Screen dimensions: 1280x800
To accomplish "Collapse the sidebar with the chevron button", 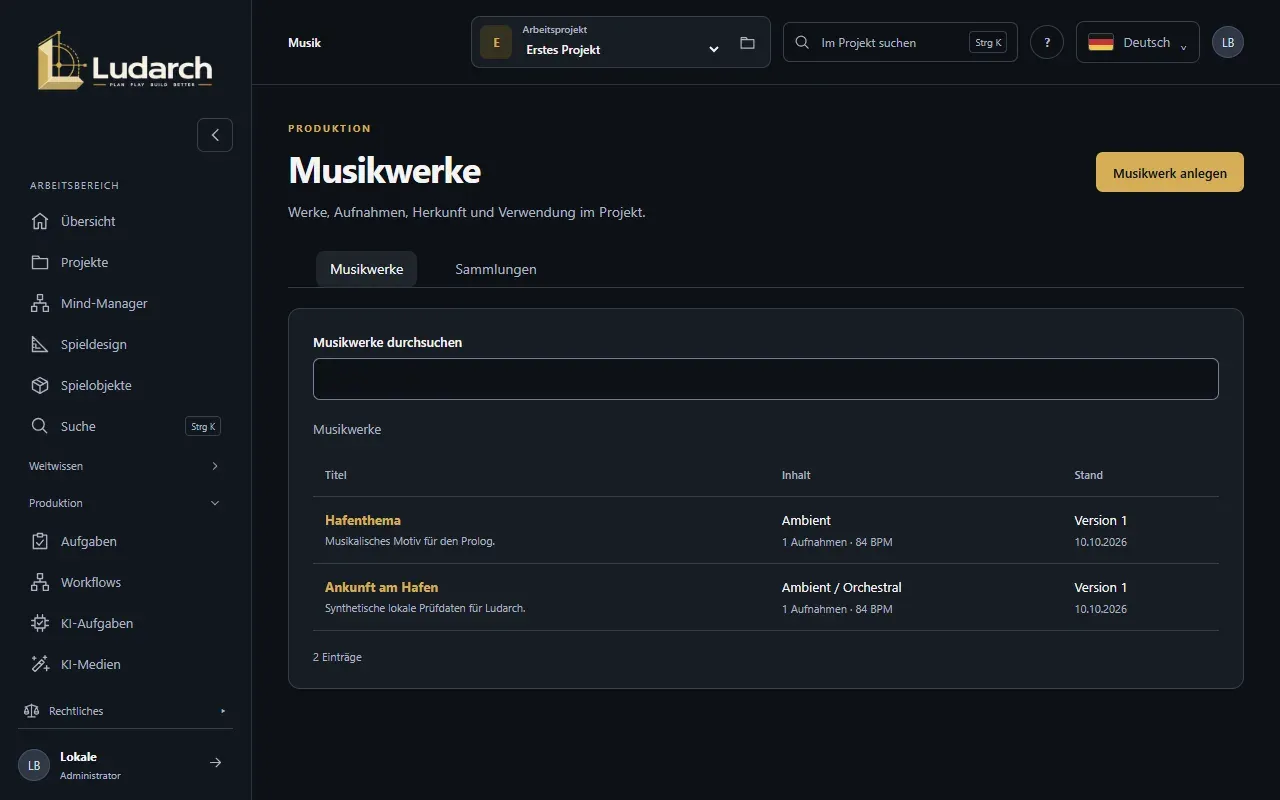I will coord(215,135).
